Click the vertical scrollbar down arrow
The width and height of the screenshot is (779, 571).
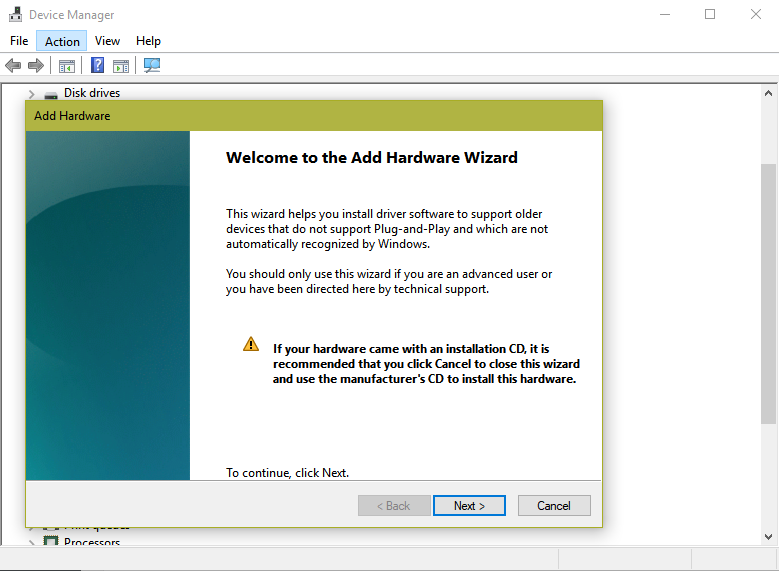768,537
